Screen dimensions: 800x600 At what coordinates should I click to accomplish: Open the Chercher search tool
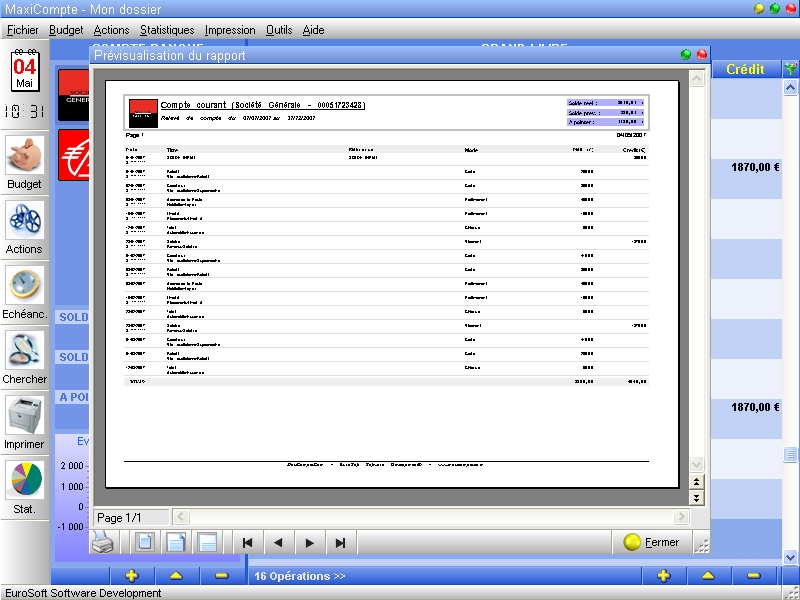(24, 357)
